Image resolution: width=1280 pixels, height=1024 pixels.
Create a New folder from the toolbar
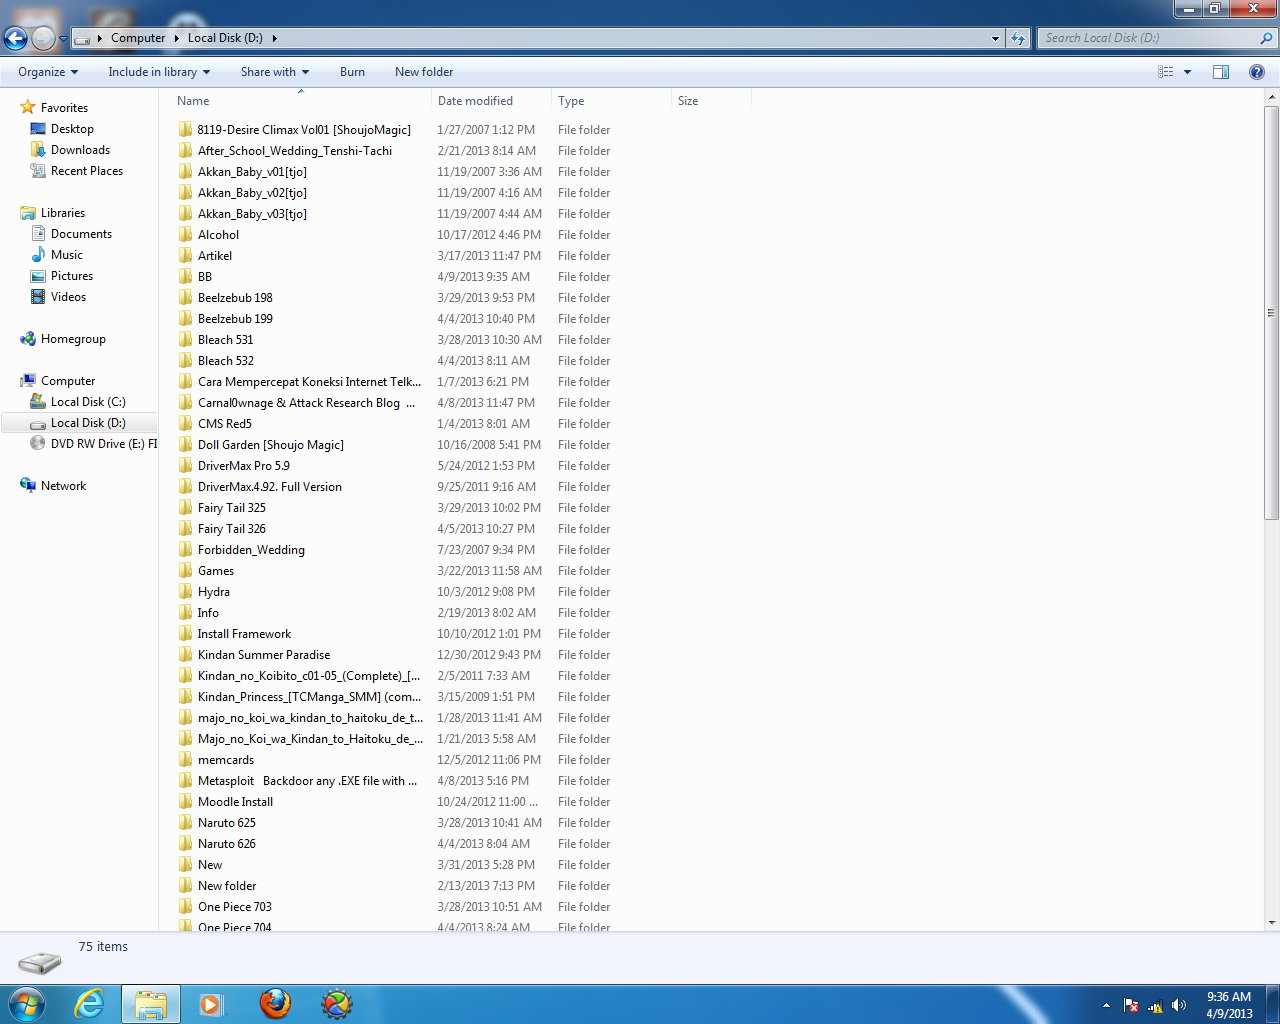pos(424,72)
